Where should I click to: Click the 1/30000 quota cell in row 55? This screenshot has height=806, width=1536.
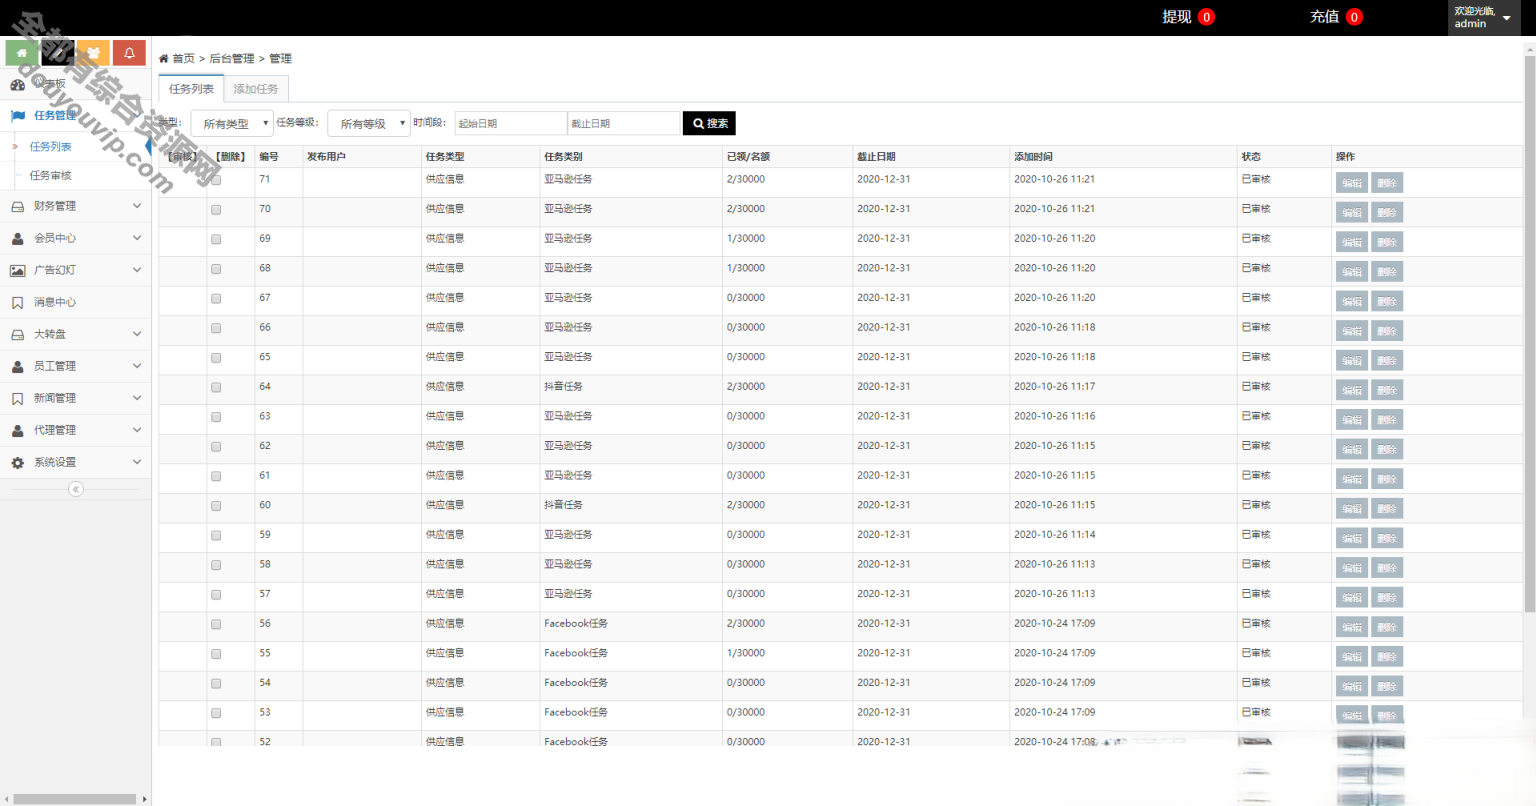(x=746, y=653)
